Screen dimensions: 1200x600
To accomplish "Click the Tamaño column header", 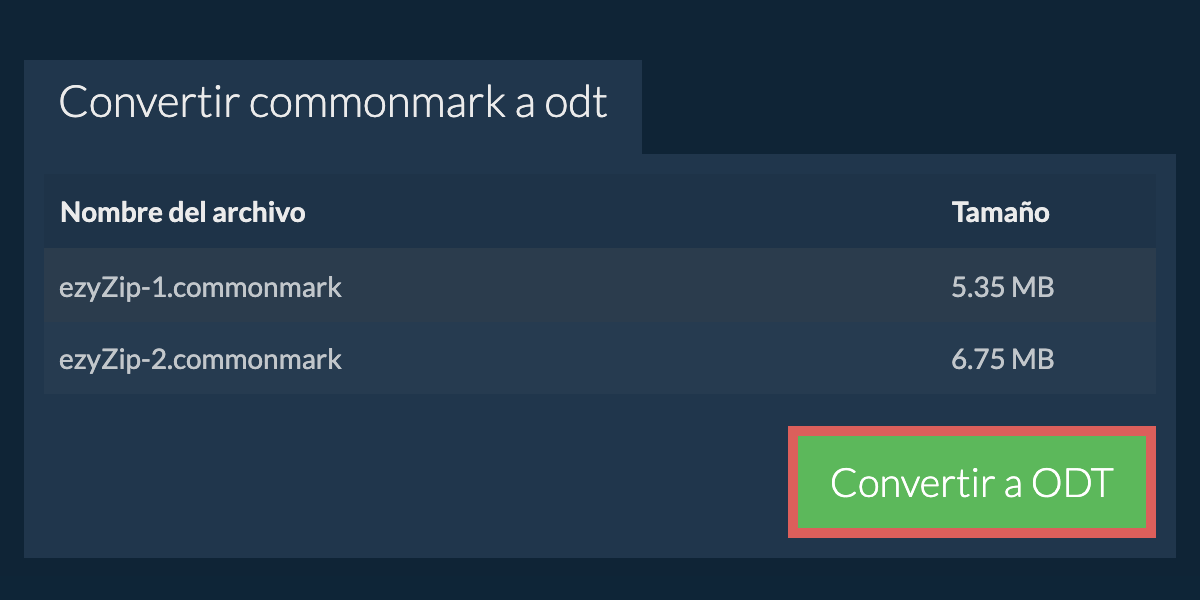I will click(1000, 212).
